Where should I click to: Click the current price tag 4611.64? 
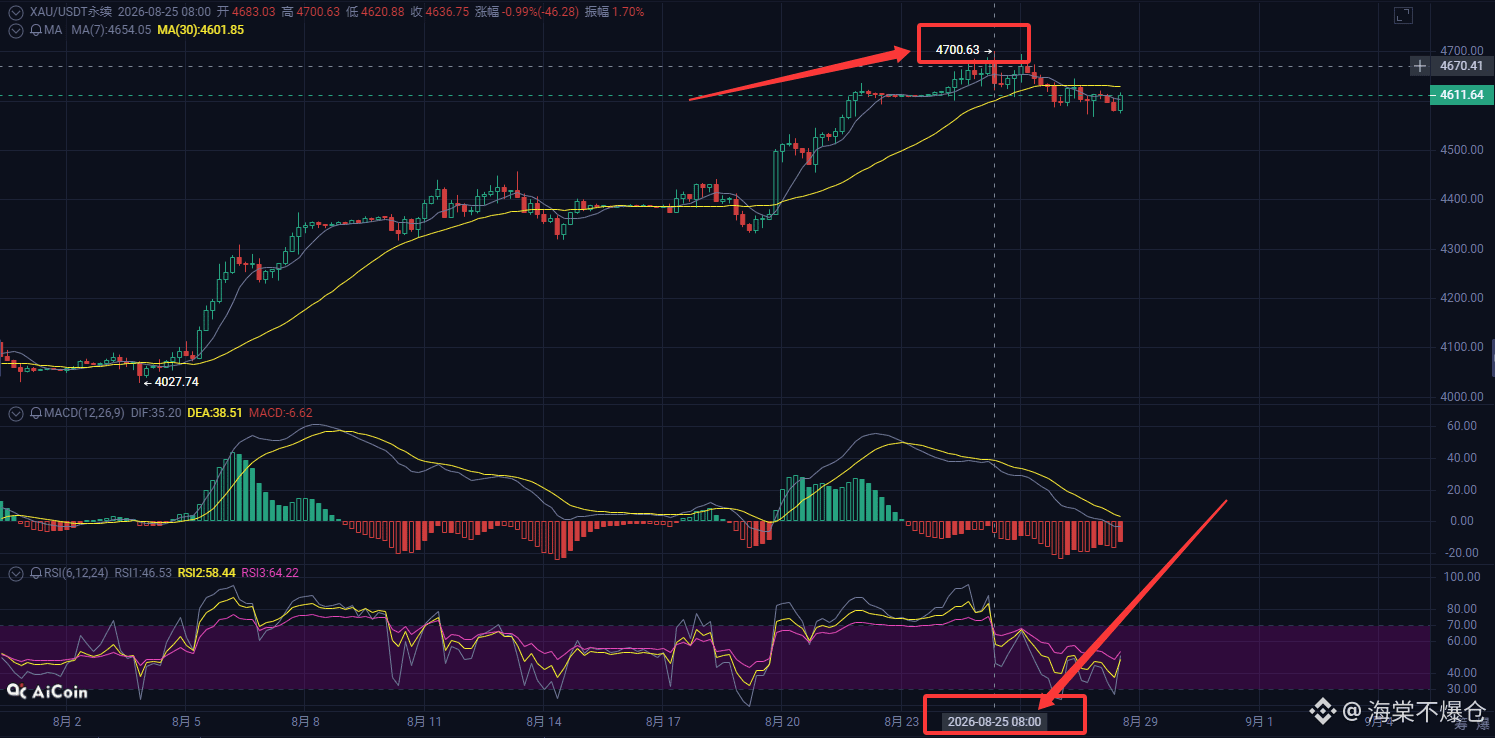click(x=1462, y=96)
